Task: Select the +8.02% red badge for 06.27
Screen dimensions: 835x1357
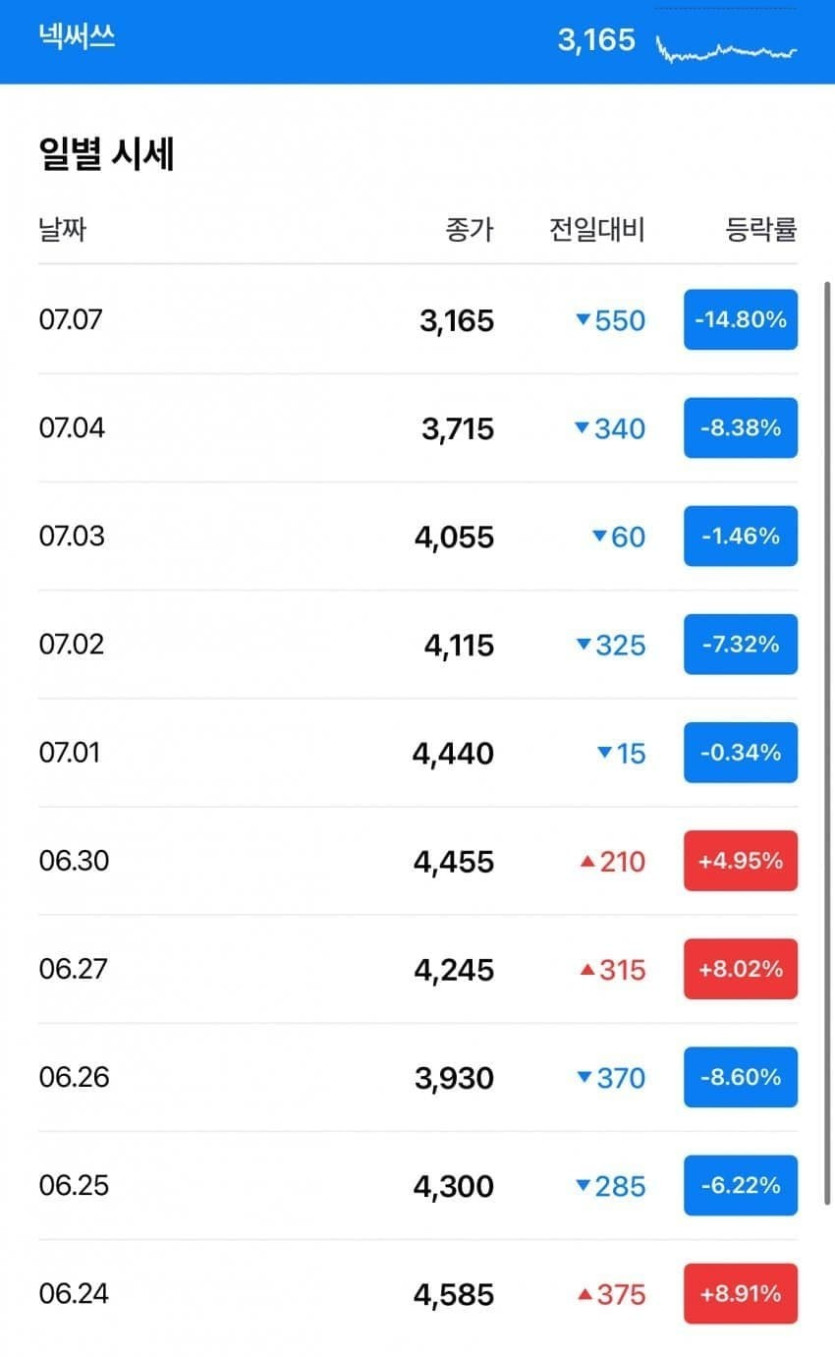Action: pos(740,968)
